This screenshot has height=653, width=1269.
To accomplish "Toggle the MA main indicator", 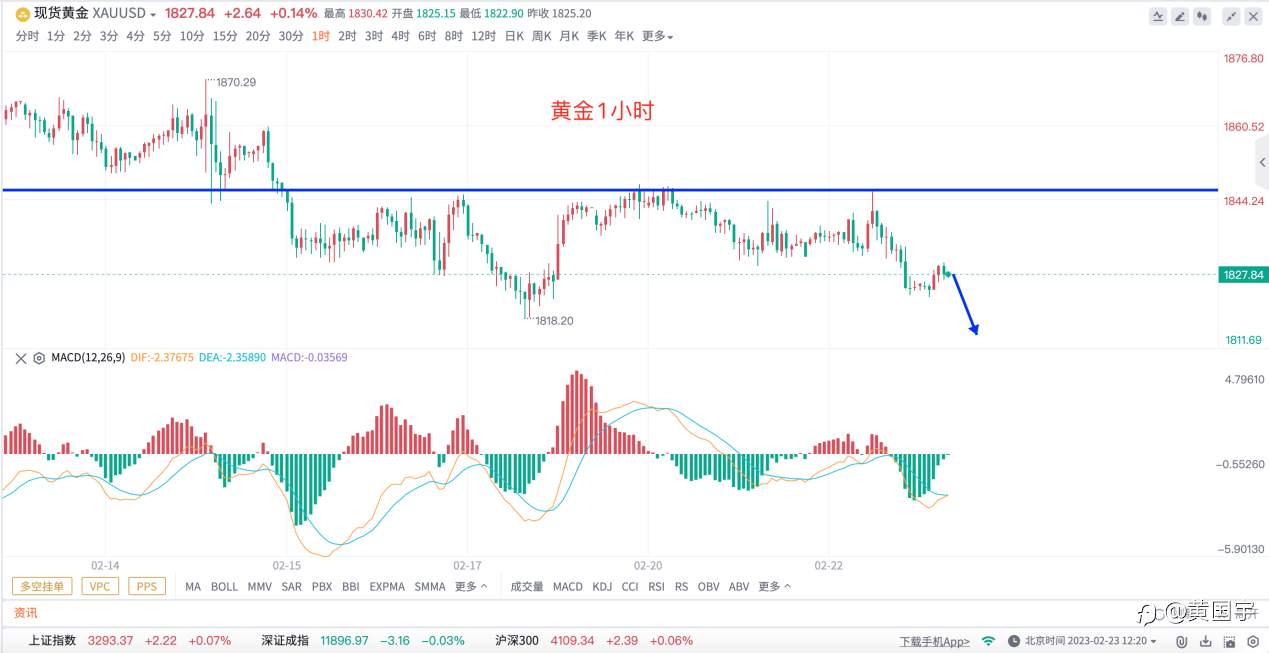I will [x=193, y=587].
